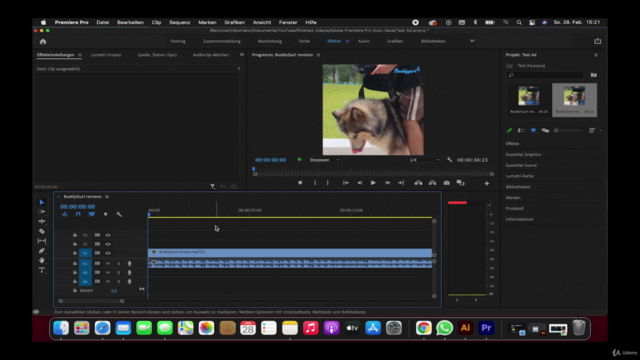The width and height of the screenshot is (640, 360).
Task: Toggle visibility eye of track V3
Action: 108,235
